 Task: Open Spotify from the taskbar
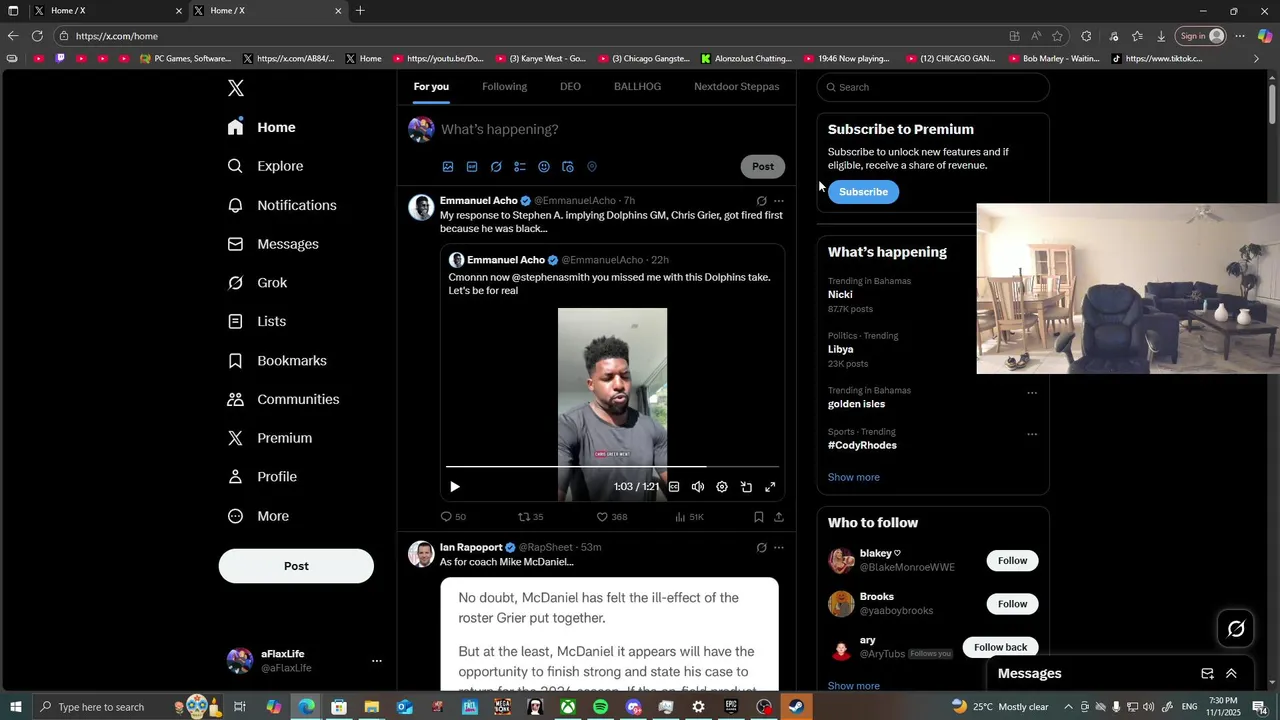coord(600,707)
